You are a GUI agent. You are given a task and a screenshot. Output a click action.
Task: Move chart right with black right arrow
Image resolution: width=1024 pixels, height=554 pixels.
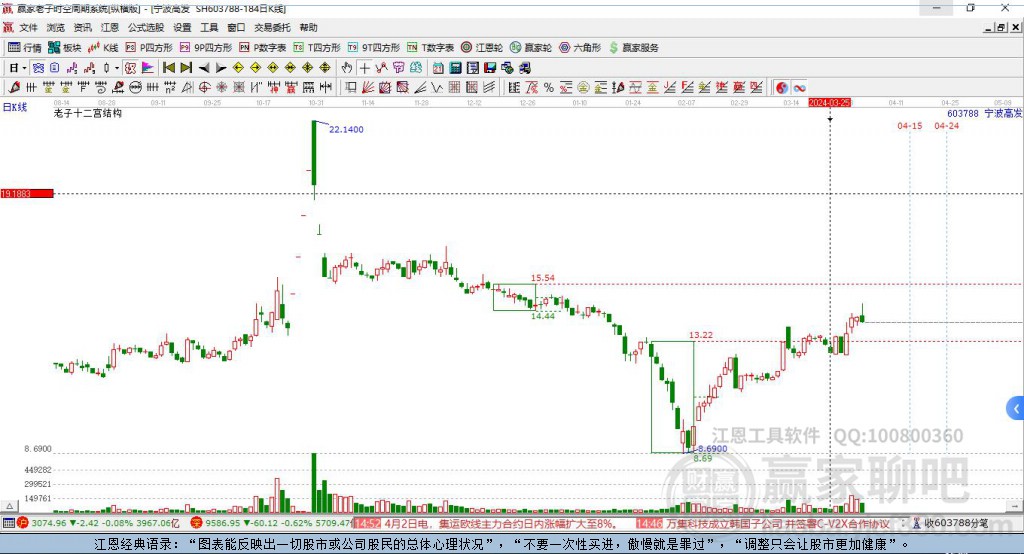[221, 68]
